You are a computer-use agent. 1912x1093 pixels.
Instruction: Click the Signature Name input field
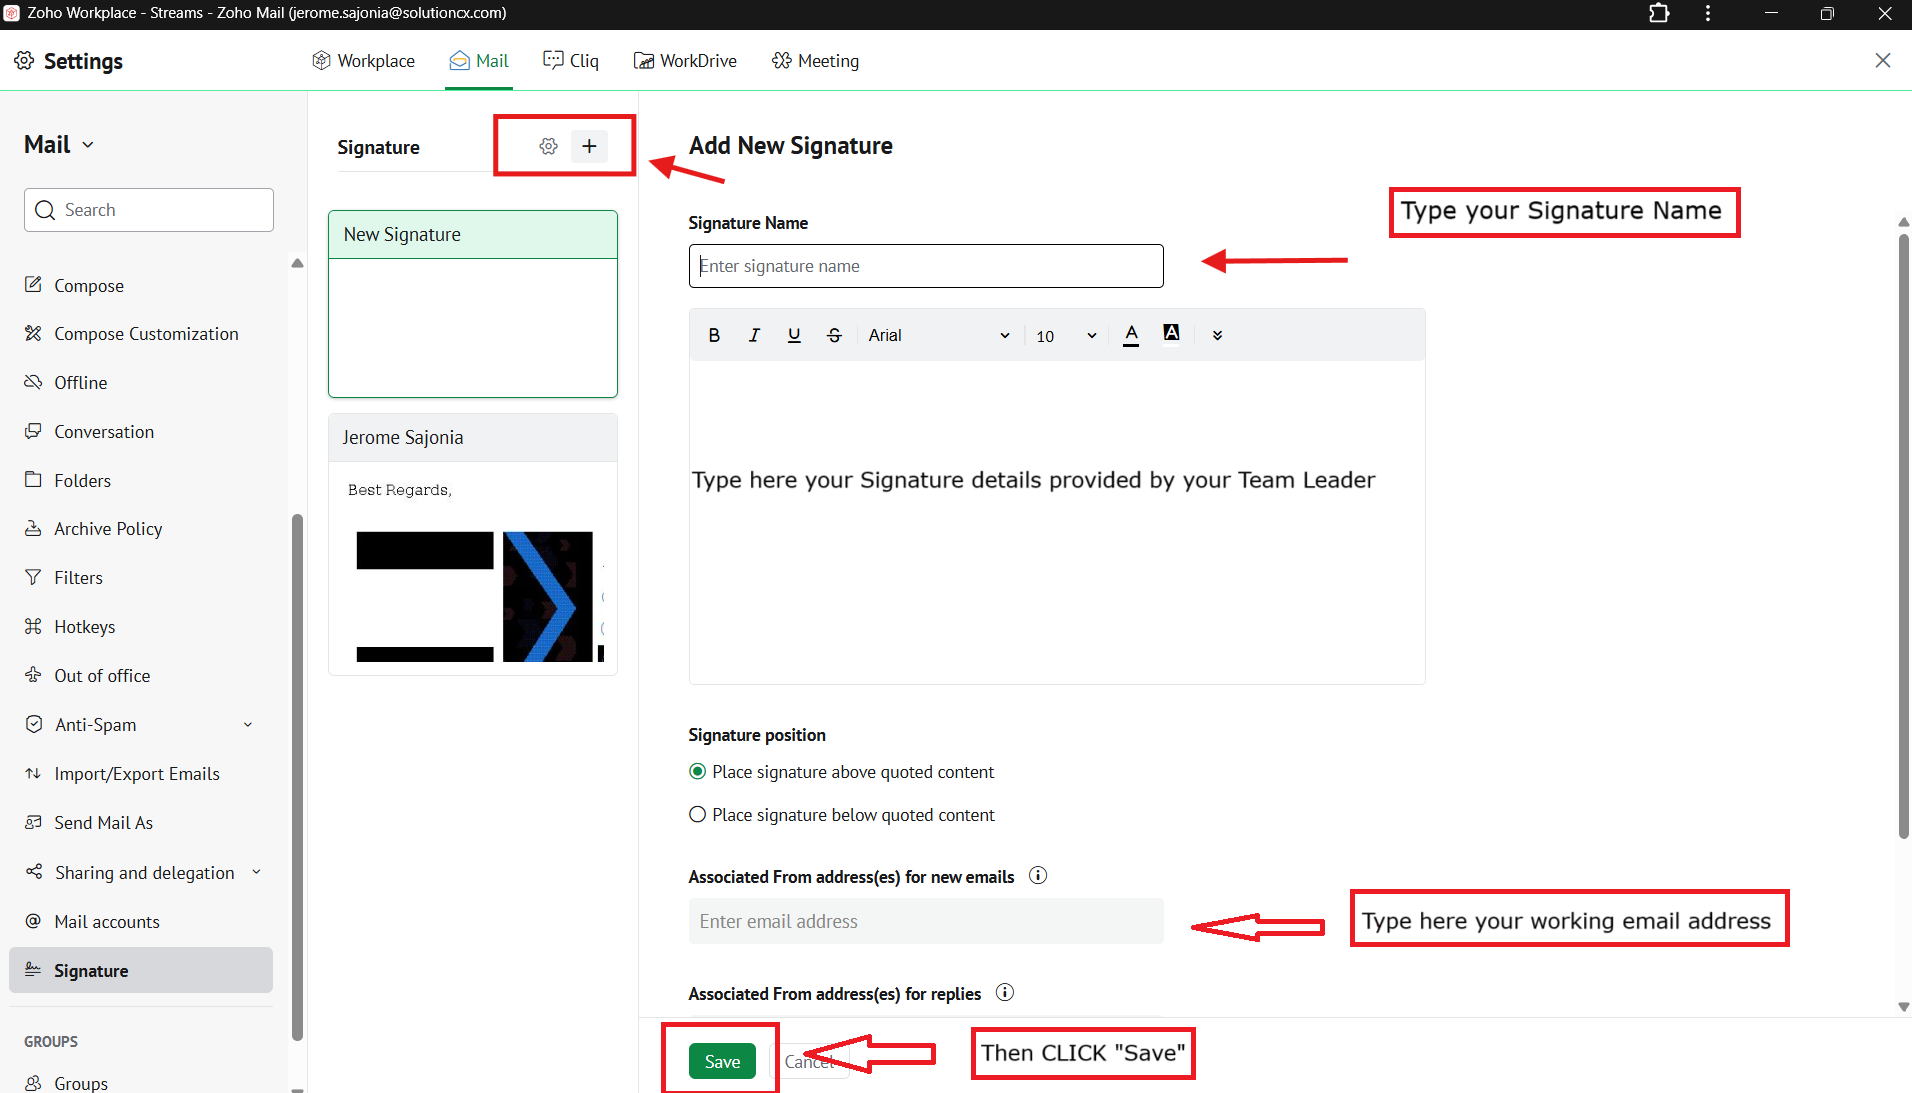[x=925, y=266]
